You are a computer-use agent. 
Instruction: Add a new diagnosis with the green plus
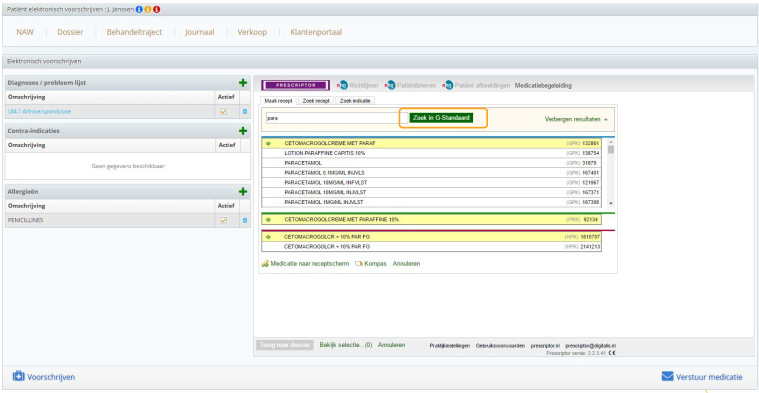coord(243,83)
